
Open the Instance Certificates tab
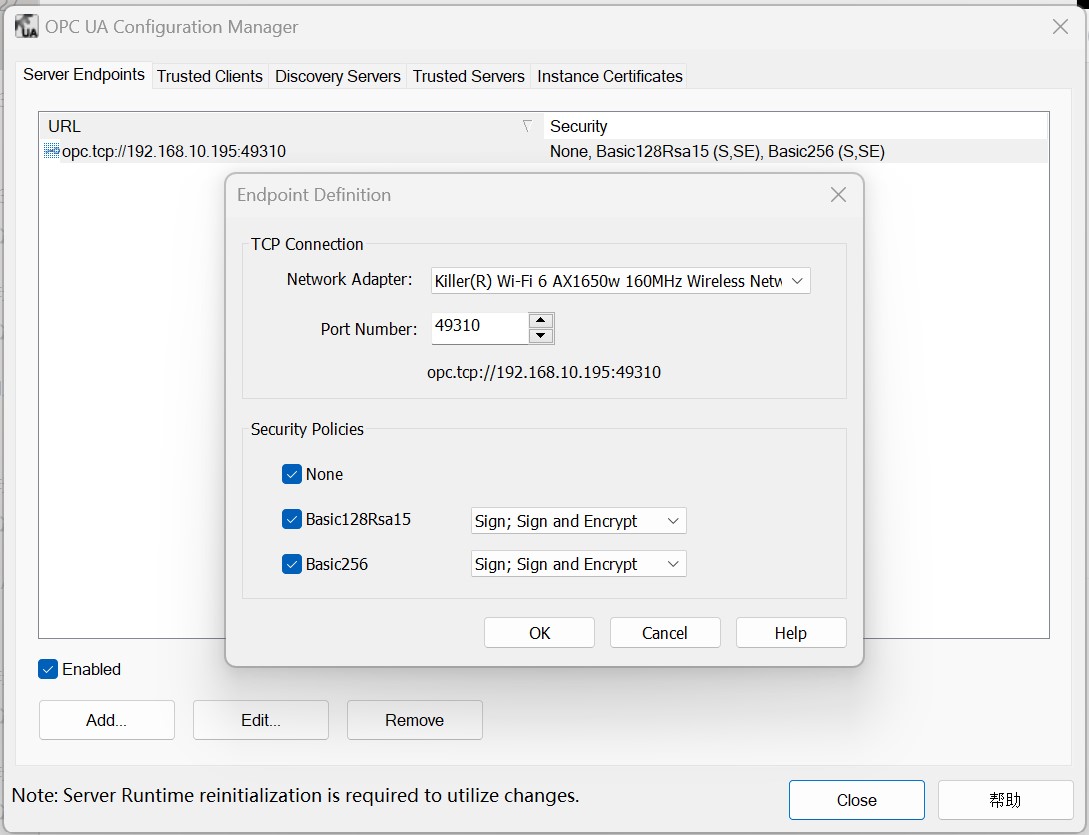tap(609, 76)
